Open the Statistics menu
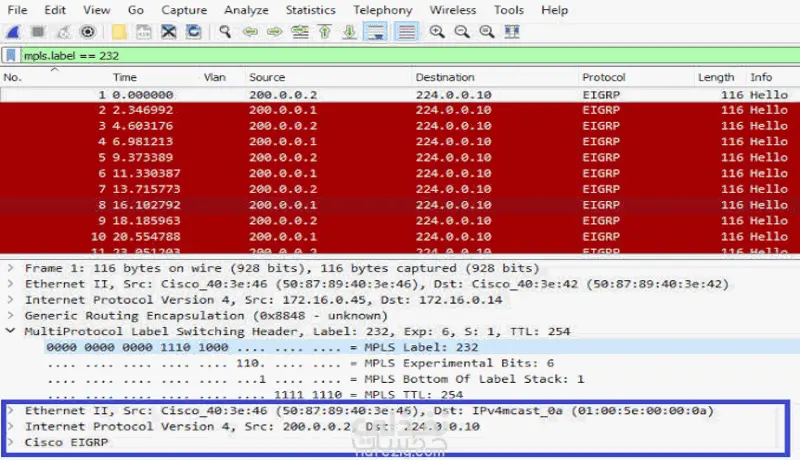 click(310, 10)
